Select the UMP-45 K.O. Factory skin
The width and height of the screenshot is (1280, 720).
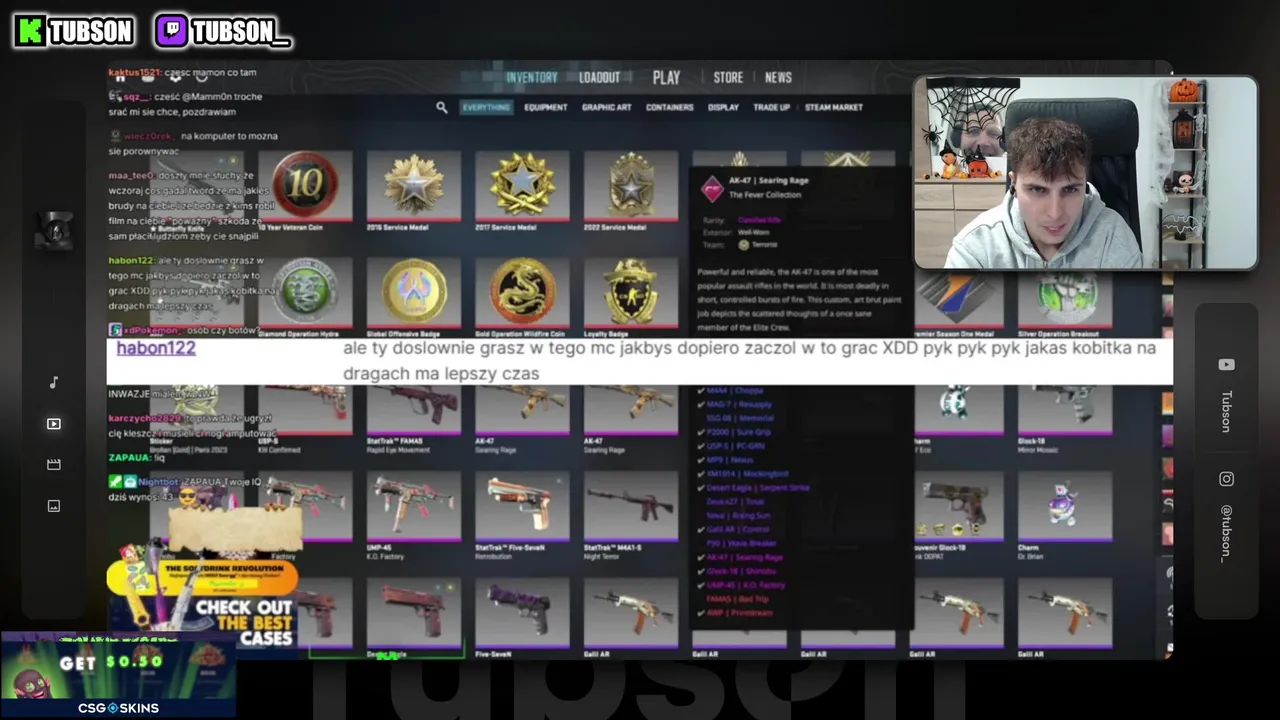(x=413, y=514)
